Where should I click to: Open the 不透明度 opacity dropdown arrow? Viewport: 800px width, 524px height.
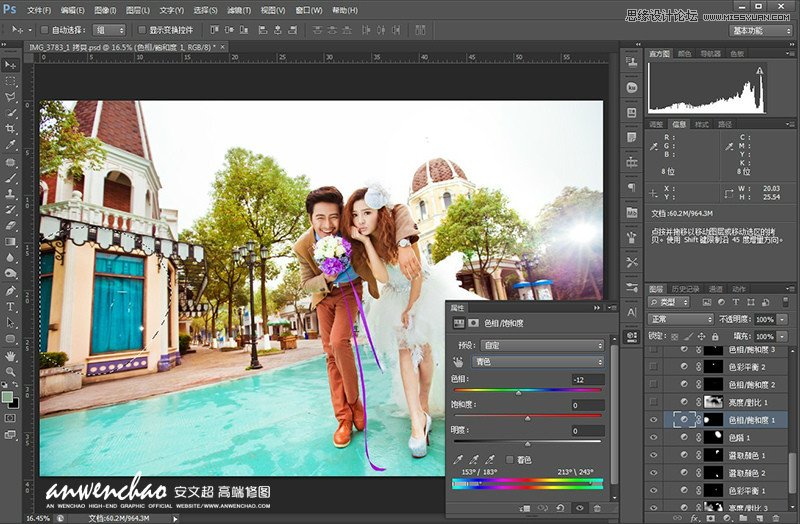(x=782, y=319)
